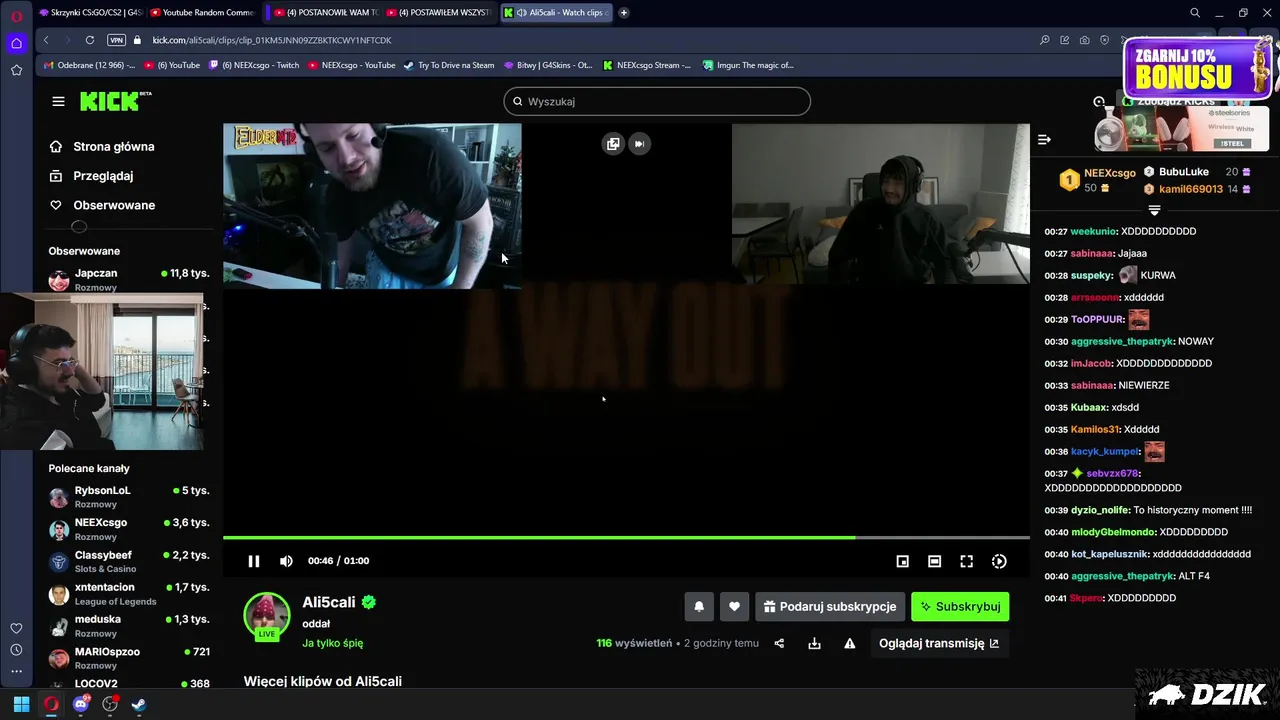The height and width of the screenshot is (720, 1280).
Task: Open NEEXcsgo - Twitch bookmark
Action: click(x=254, y=65)
